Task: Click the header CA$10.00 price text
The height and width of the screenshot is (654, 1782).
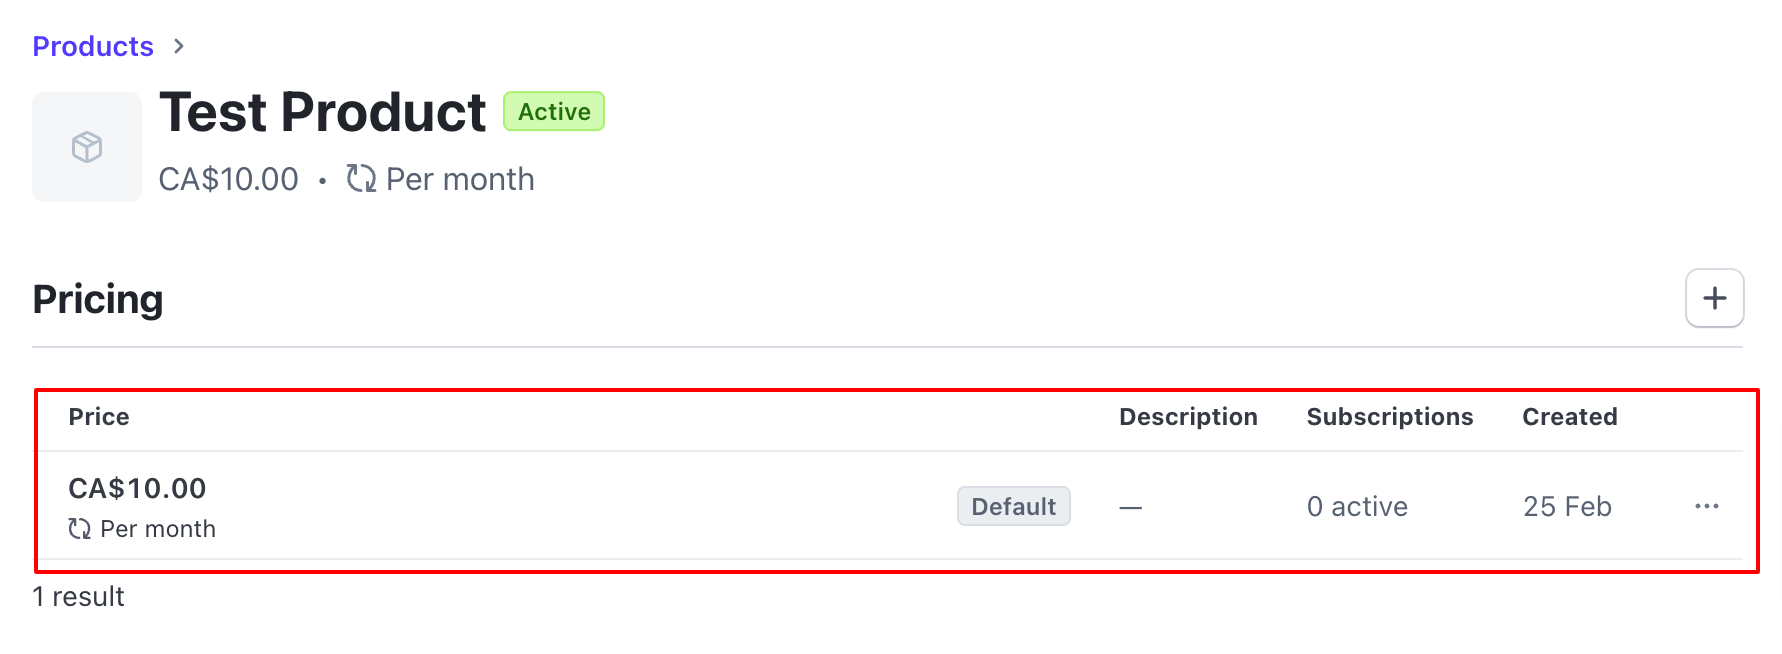Action: point(228,179)
